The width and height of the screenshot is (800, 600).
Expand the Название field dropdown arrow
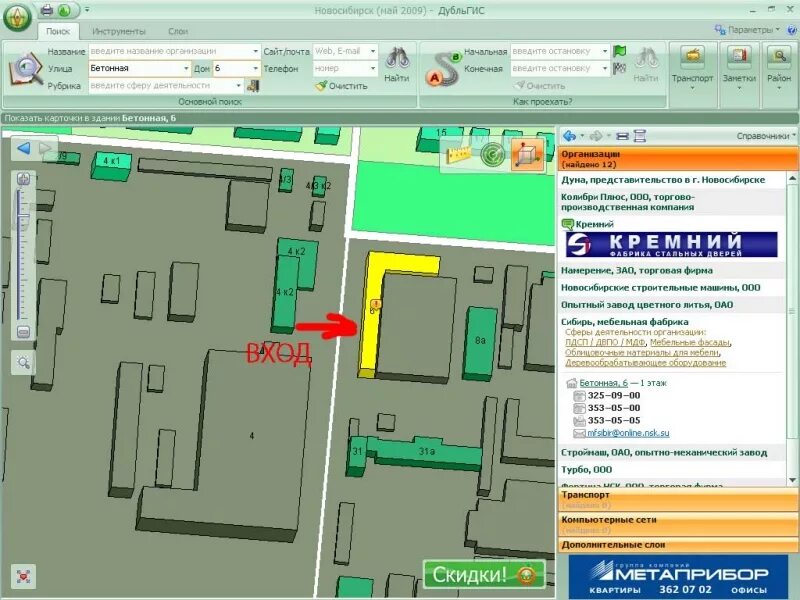point(256,51)
